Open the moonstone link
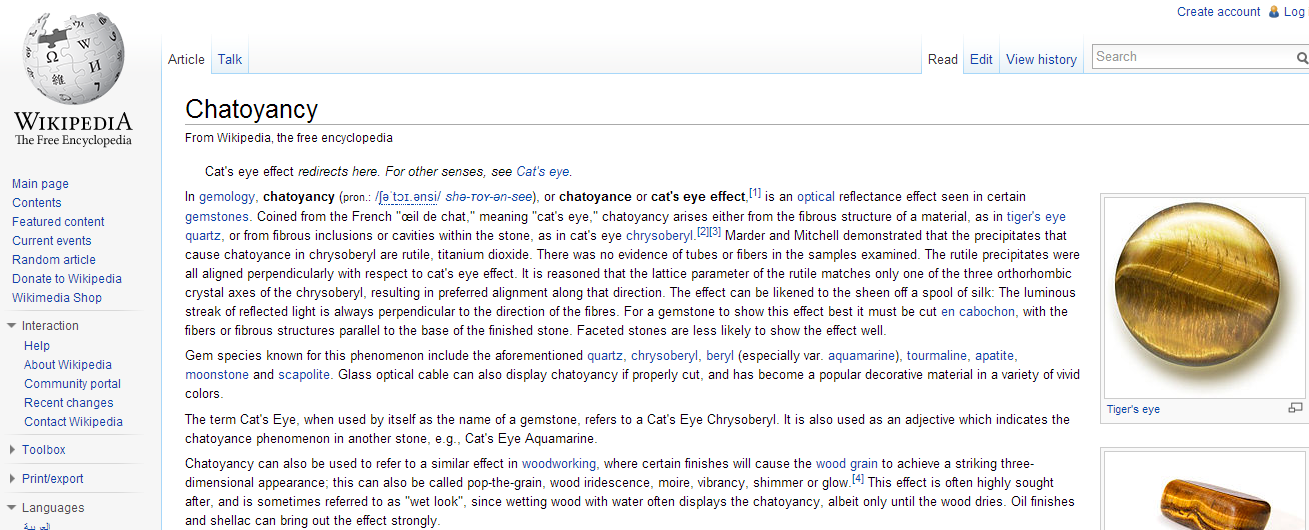The image size is (1309, 530). 217,375
